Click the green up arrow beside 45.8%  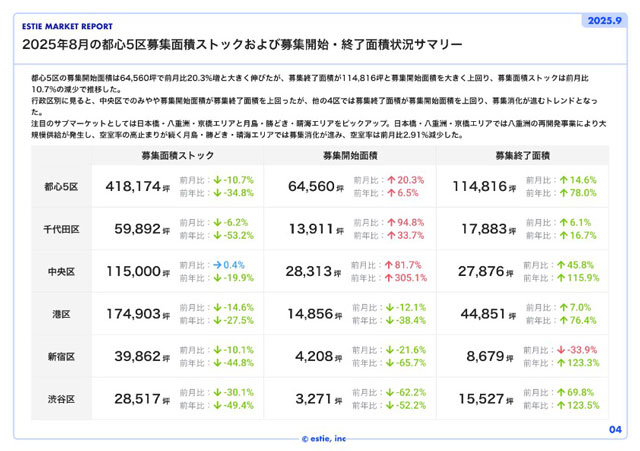[x=561, y=265]
